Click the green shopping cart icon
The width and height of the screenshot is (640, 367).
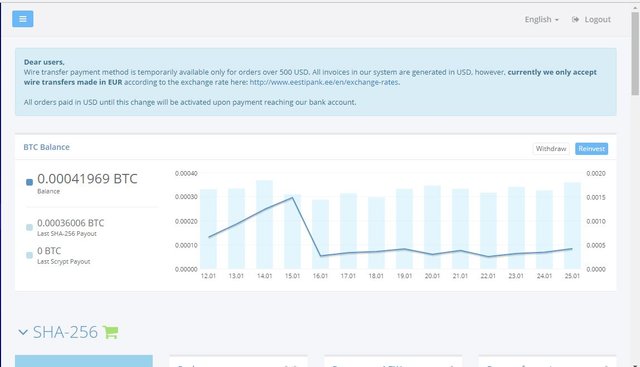click(111, 332)
